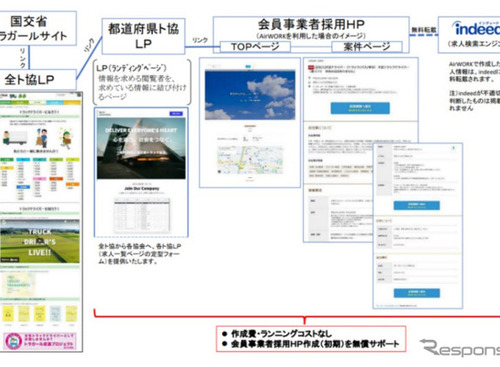This screenshot has width=500, height=367.
Task: Click the LP(ランディングページ) description text
Action: click(x=142, y=82)
